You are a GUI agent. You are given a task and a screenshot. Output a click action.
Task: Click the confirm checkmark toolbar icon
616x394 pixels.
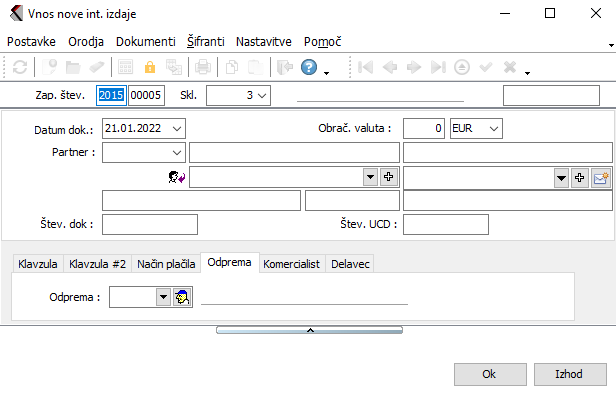[x=486, y=67]
